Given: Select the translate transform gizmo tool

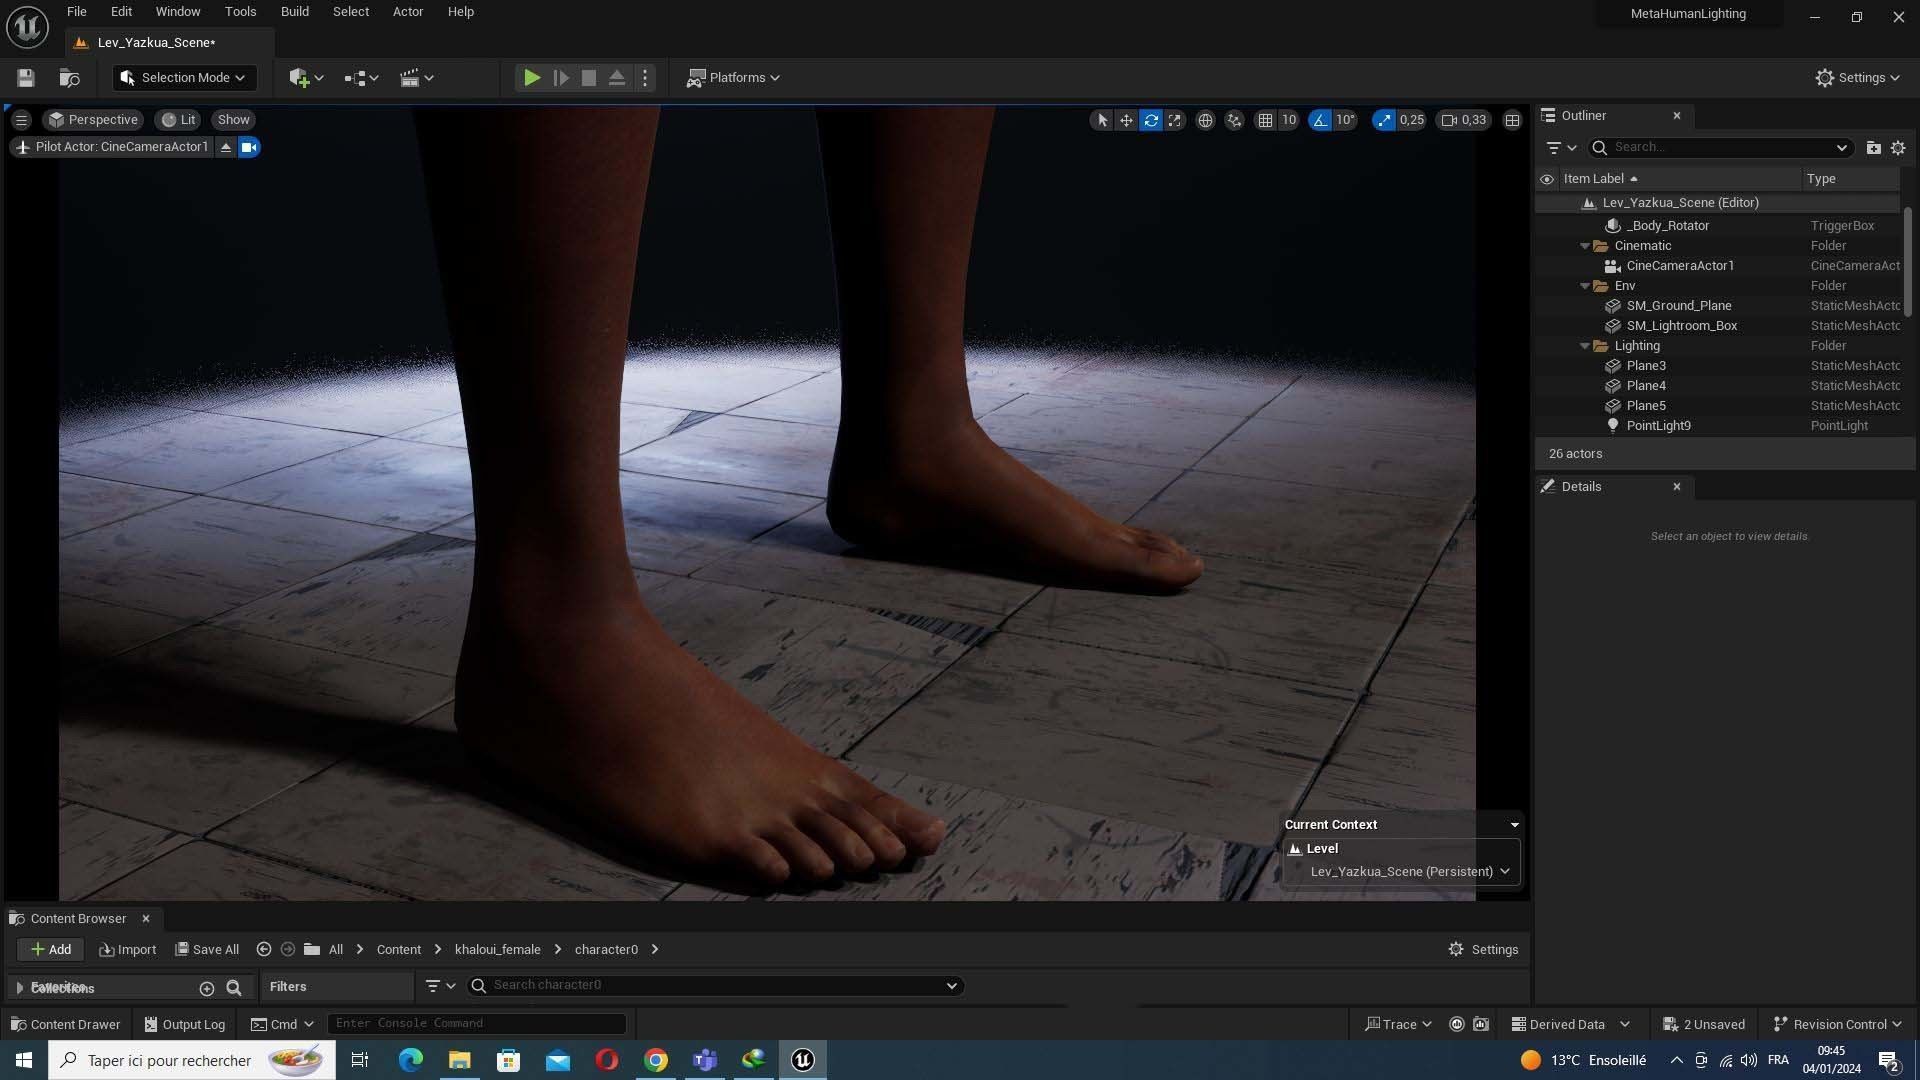Looking at the screenshot, I should click(x=1126, y=120).
